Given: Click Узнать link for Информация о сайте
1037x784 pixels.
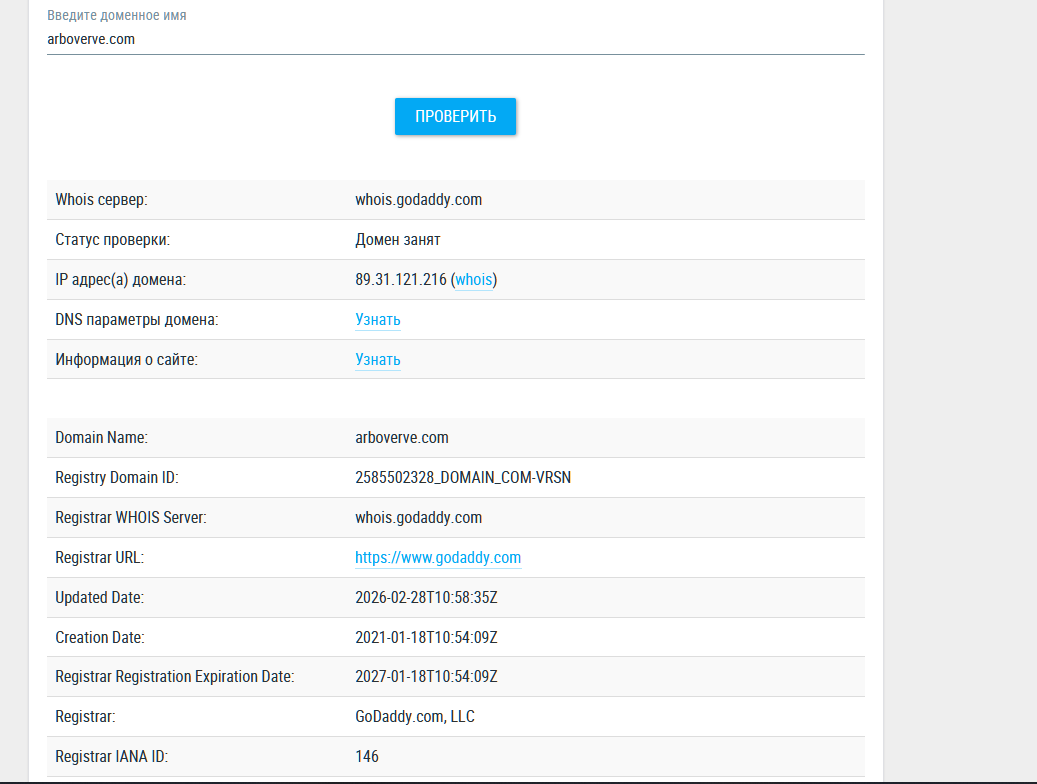Looking at the screenshot, I should [x=378, y=359].
